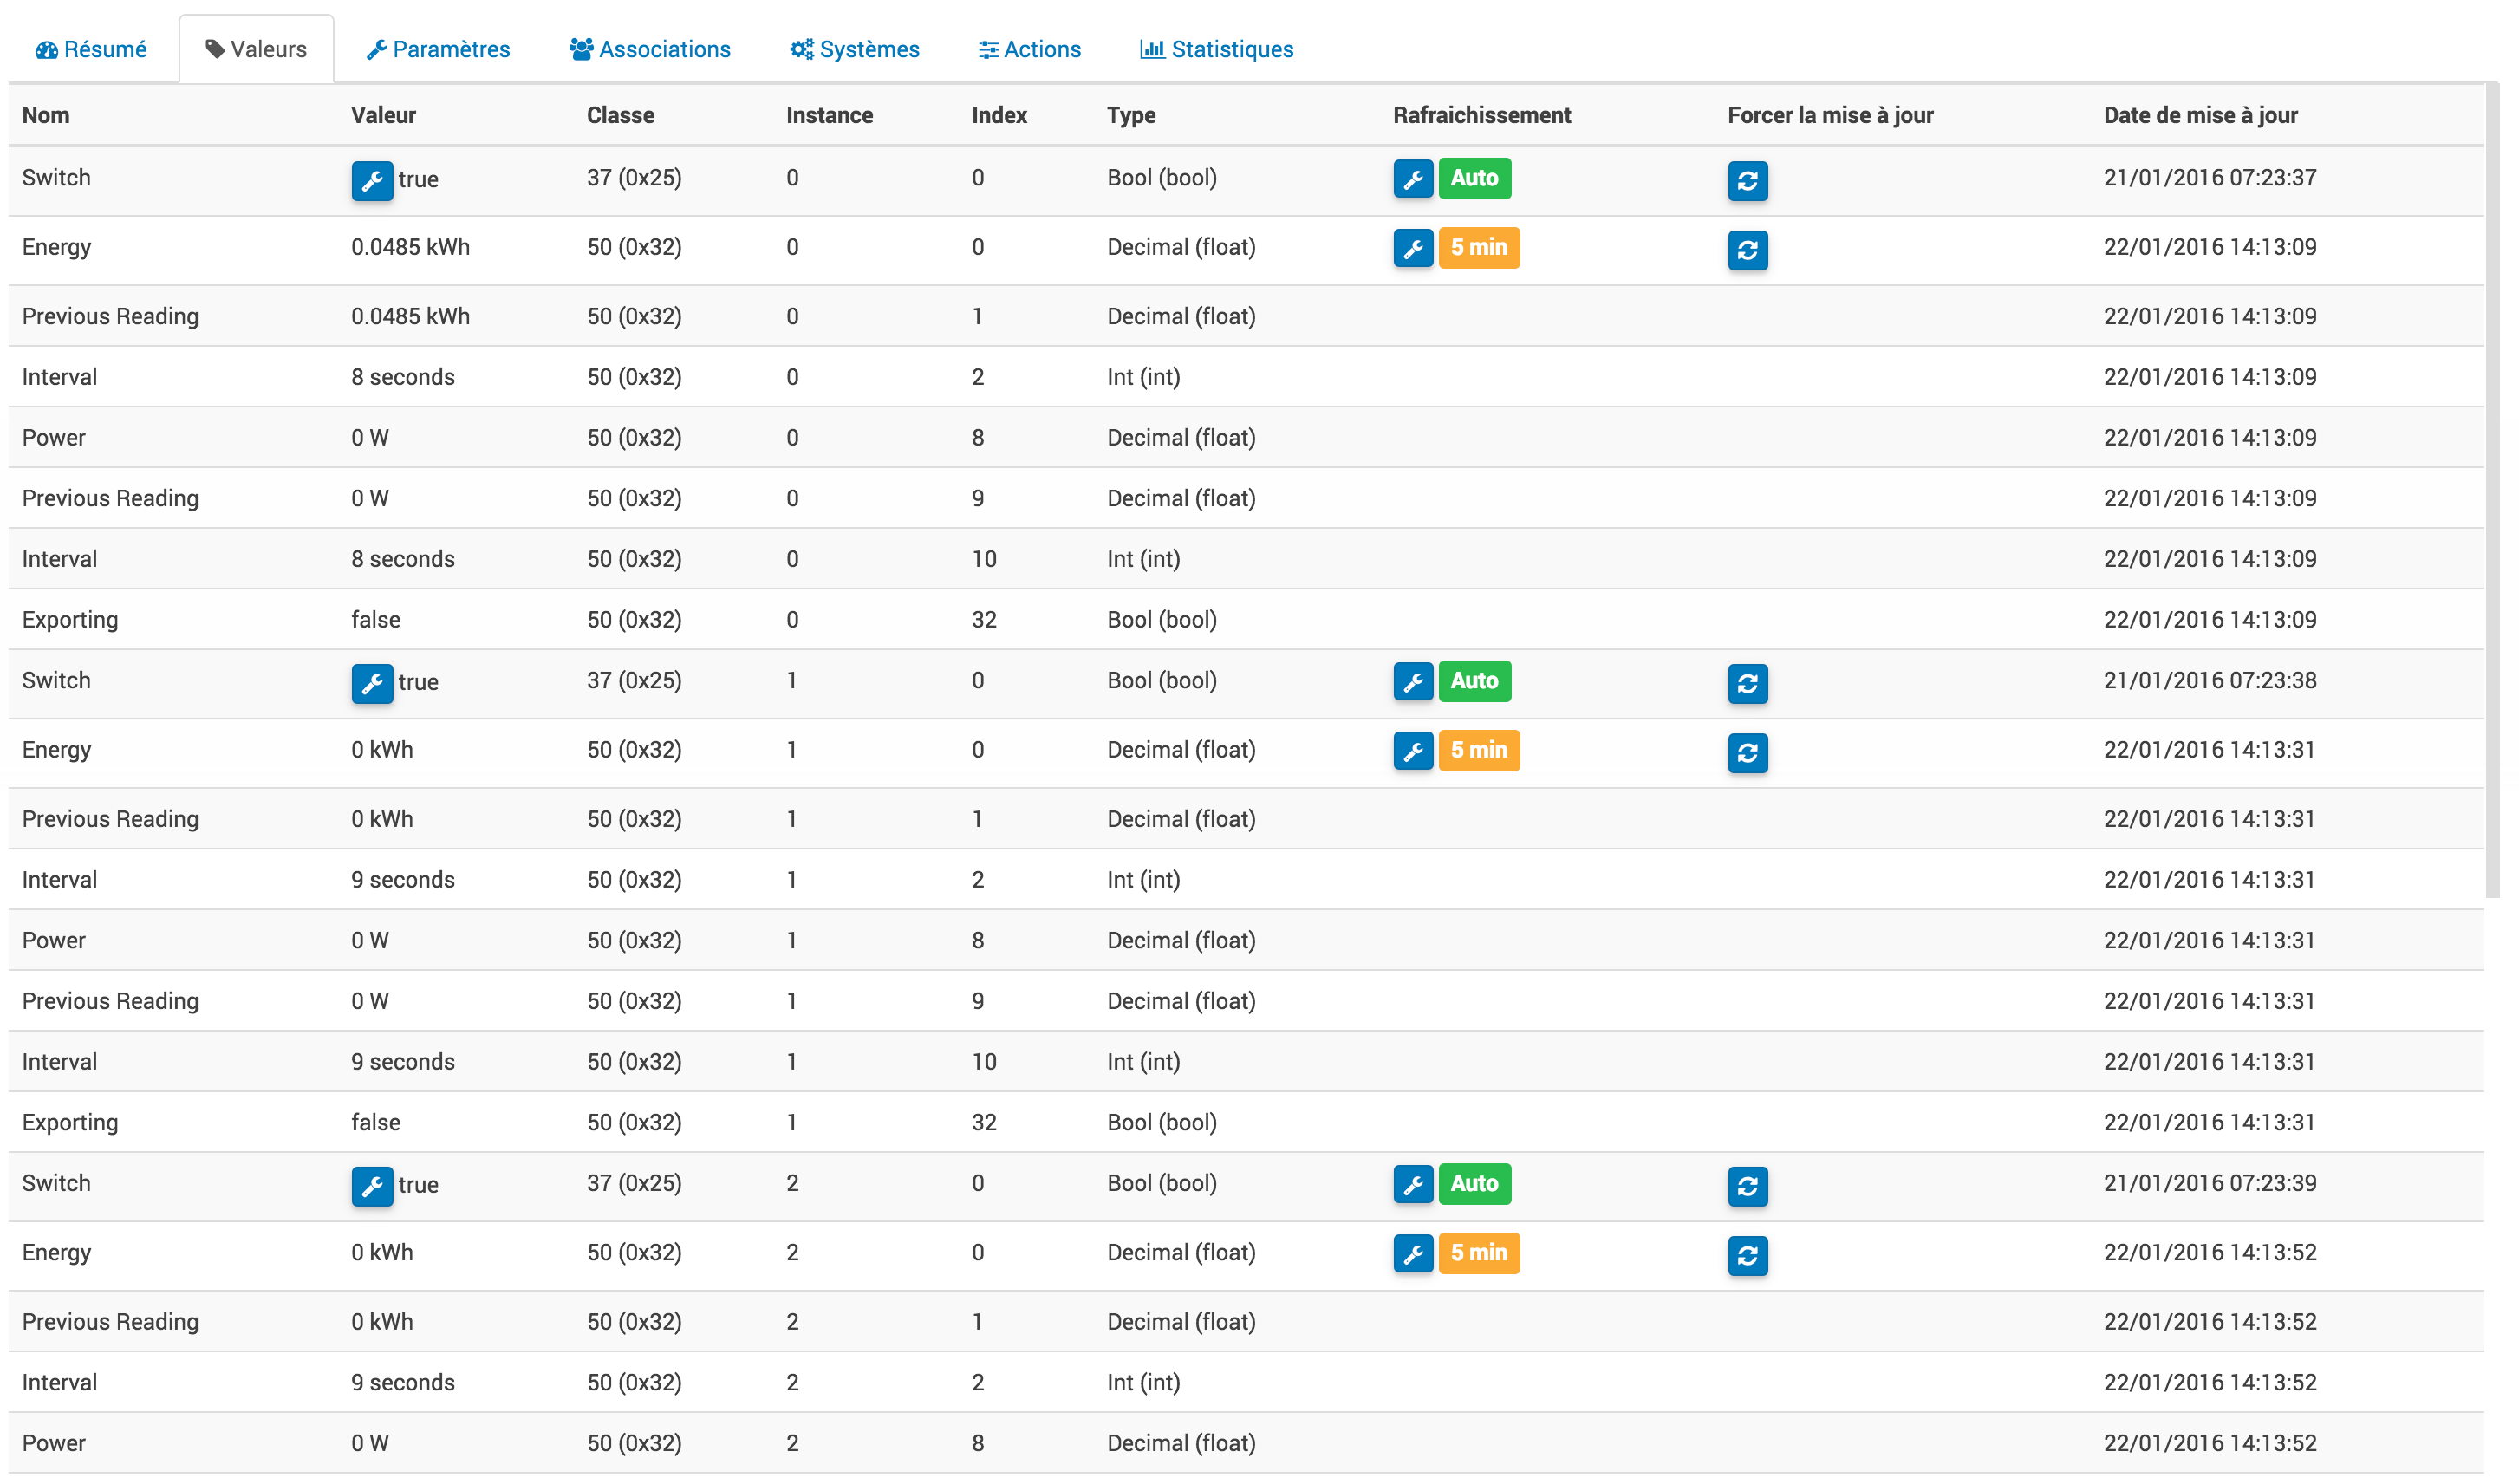Click the Classe column header
The width and height of the screenshot is (2519, 1484).
[x=620, y=115]
